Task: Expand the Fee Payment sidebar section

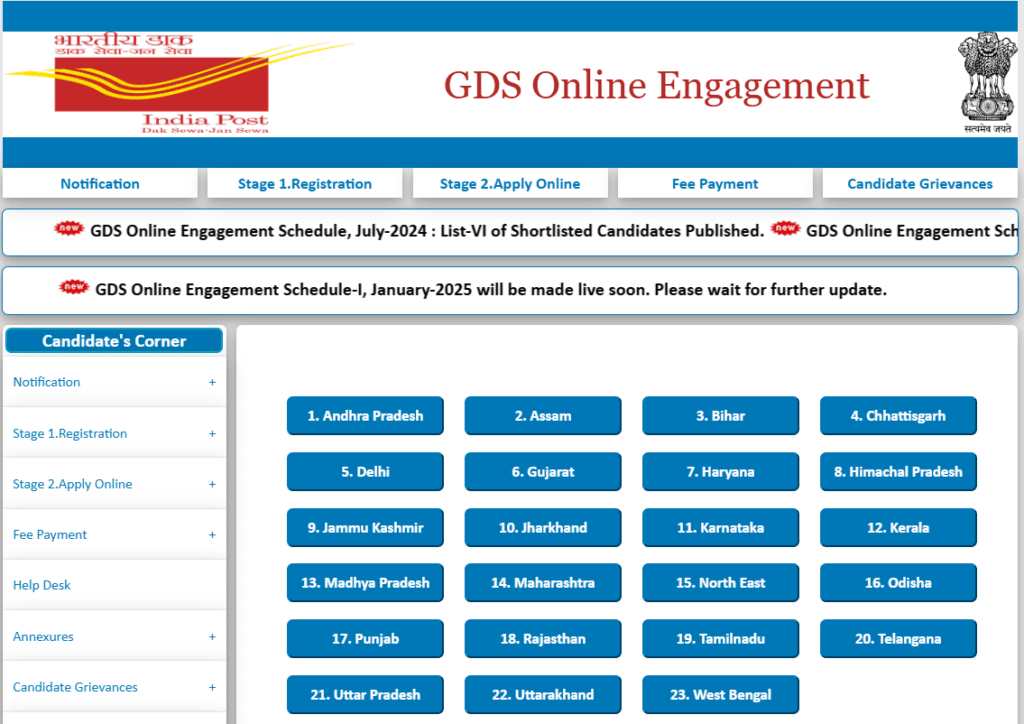Action: point(211,534)
